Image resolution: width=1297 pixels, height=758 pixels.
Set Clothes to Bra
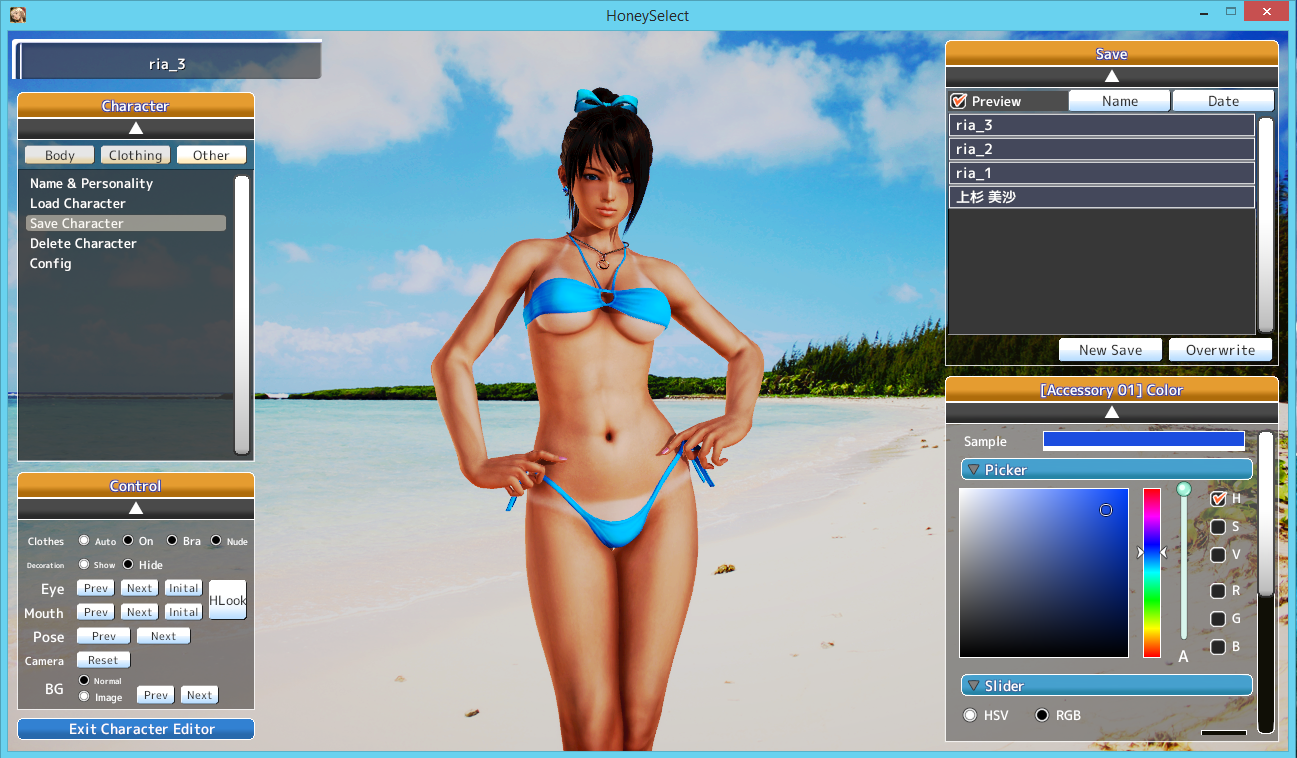pos(172,541)
